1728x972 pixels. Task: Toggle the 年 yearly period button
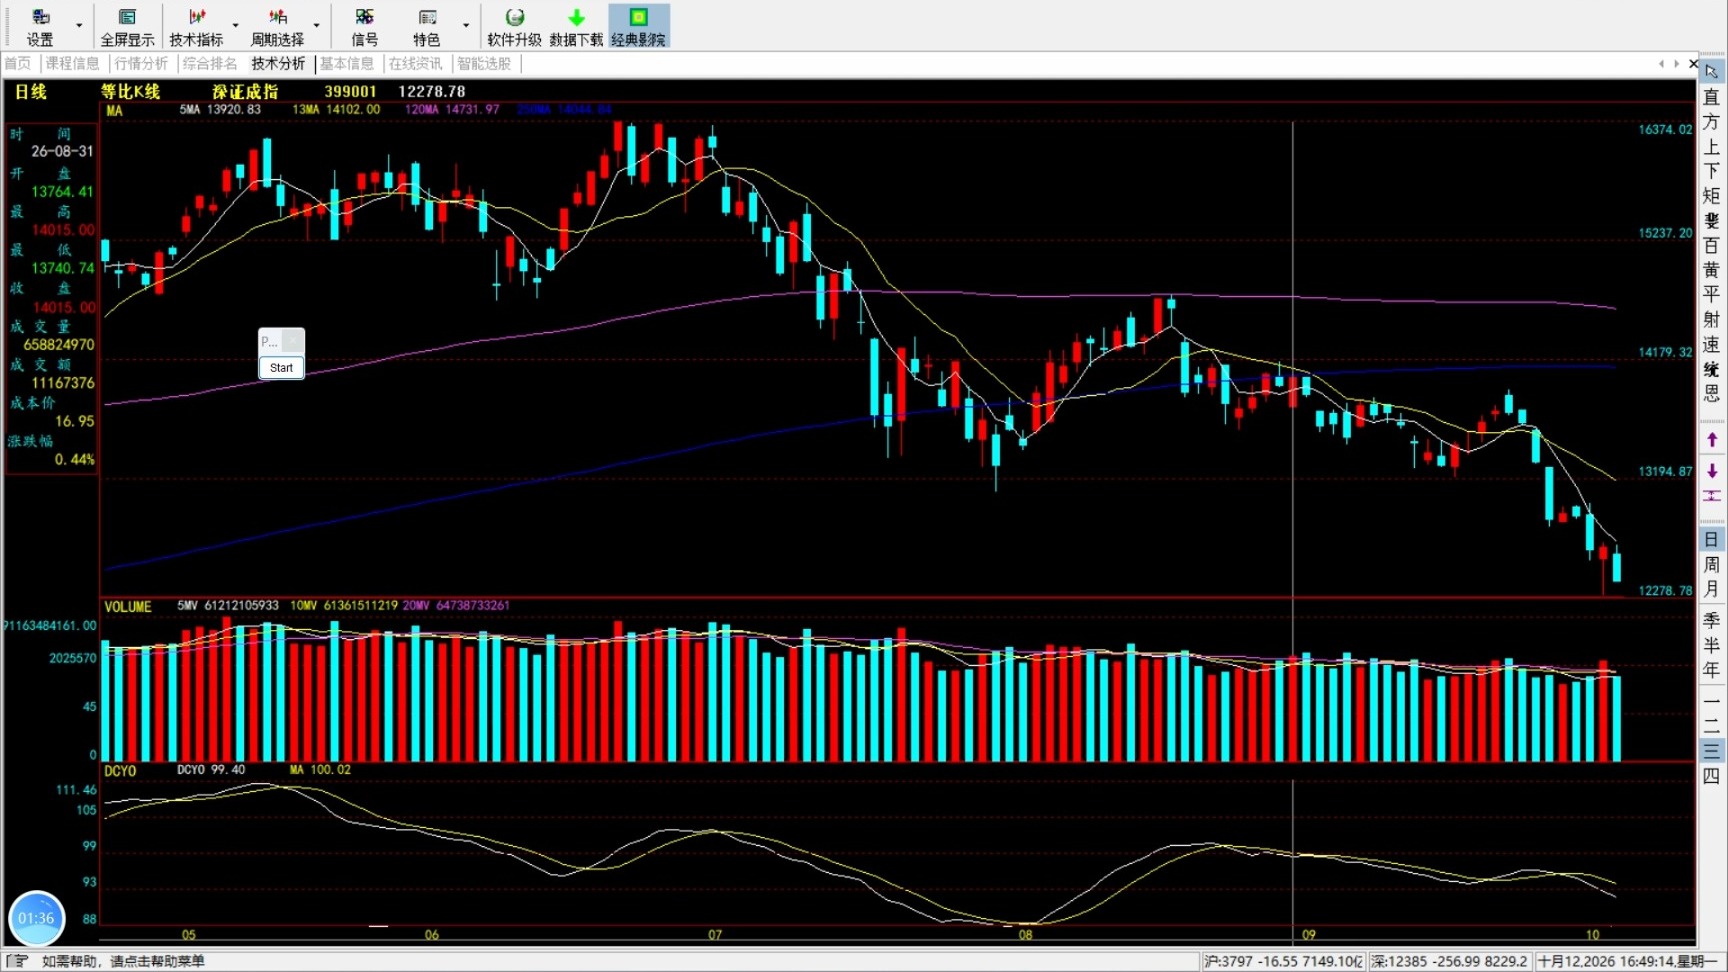(x=1711, y=670)
